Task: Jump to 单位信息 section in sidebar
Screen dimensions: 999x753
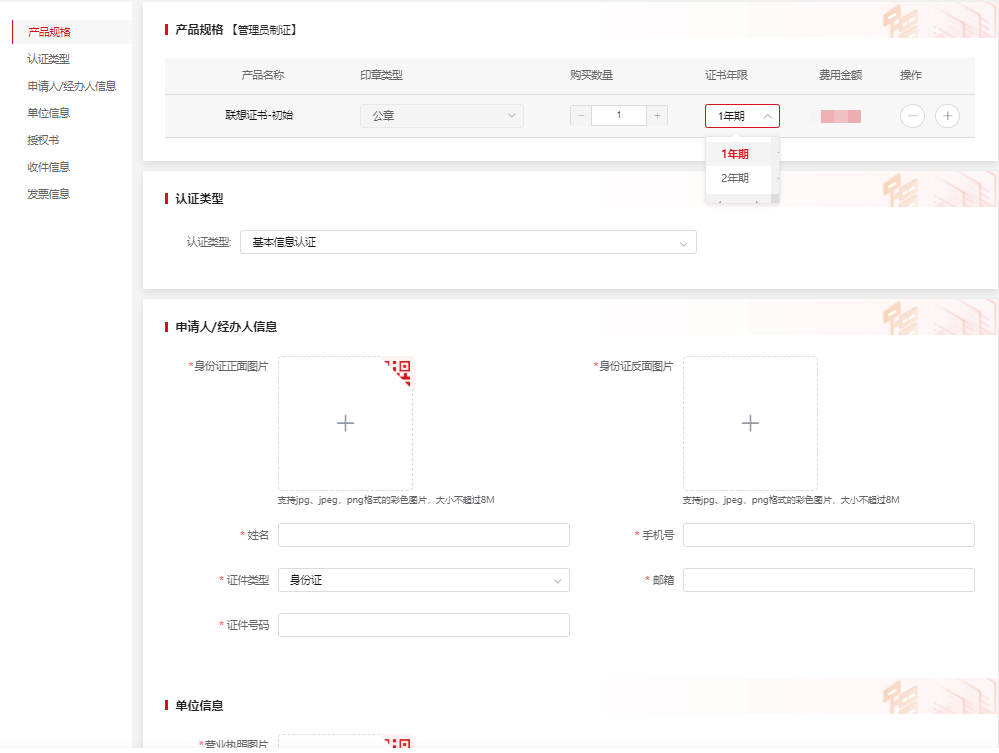Action: (x=49, y=113)
